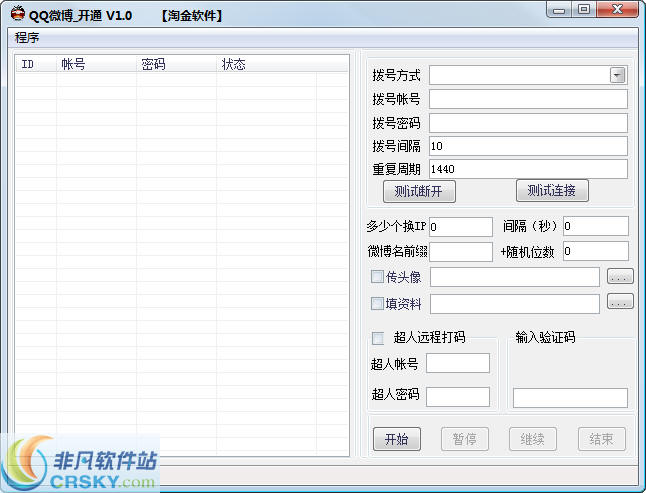Click the 测试连接 button

pos(552,190)
